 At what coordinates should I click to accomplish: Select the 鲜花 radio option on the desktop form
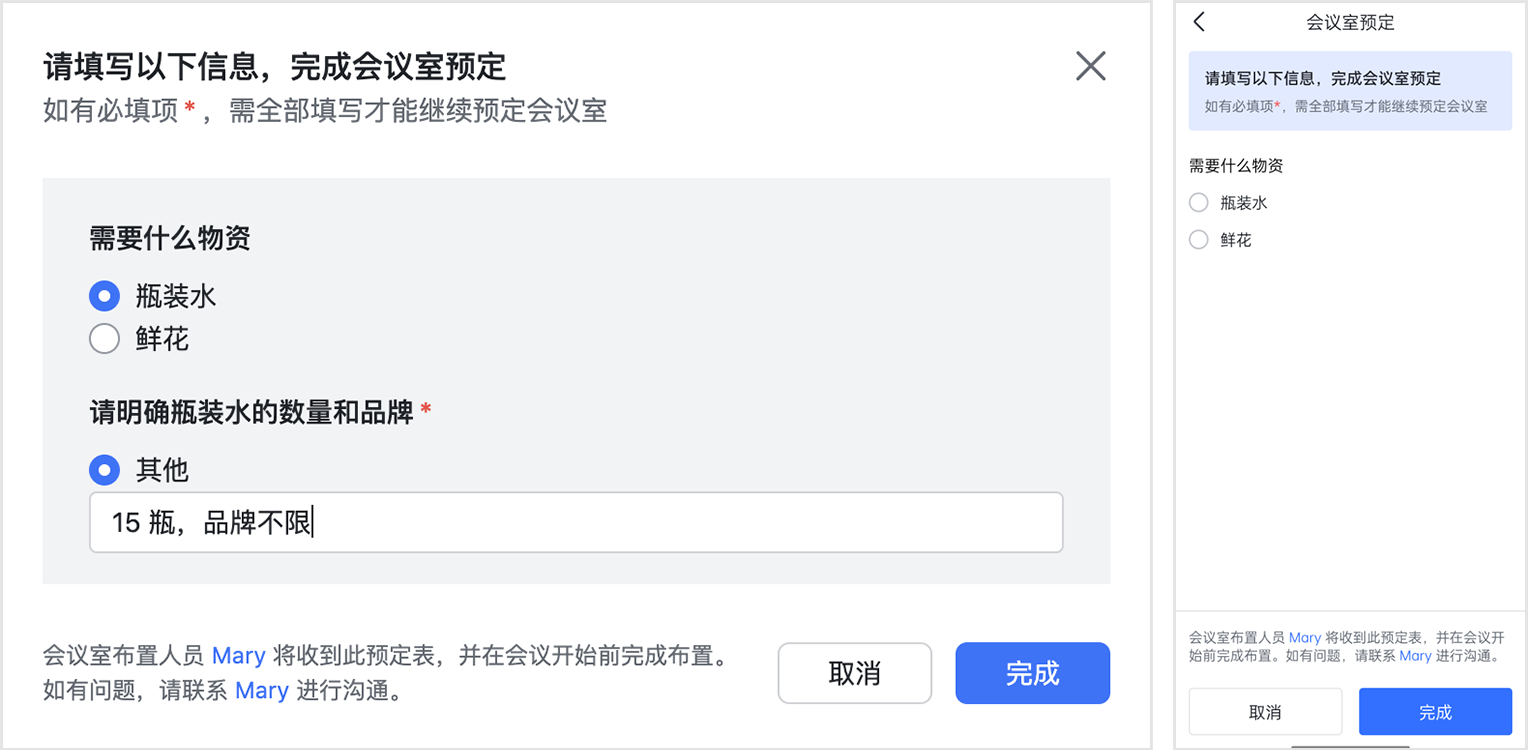pos(104,338)
